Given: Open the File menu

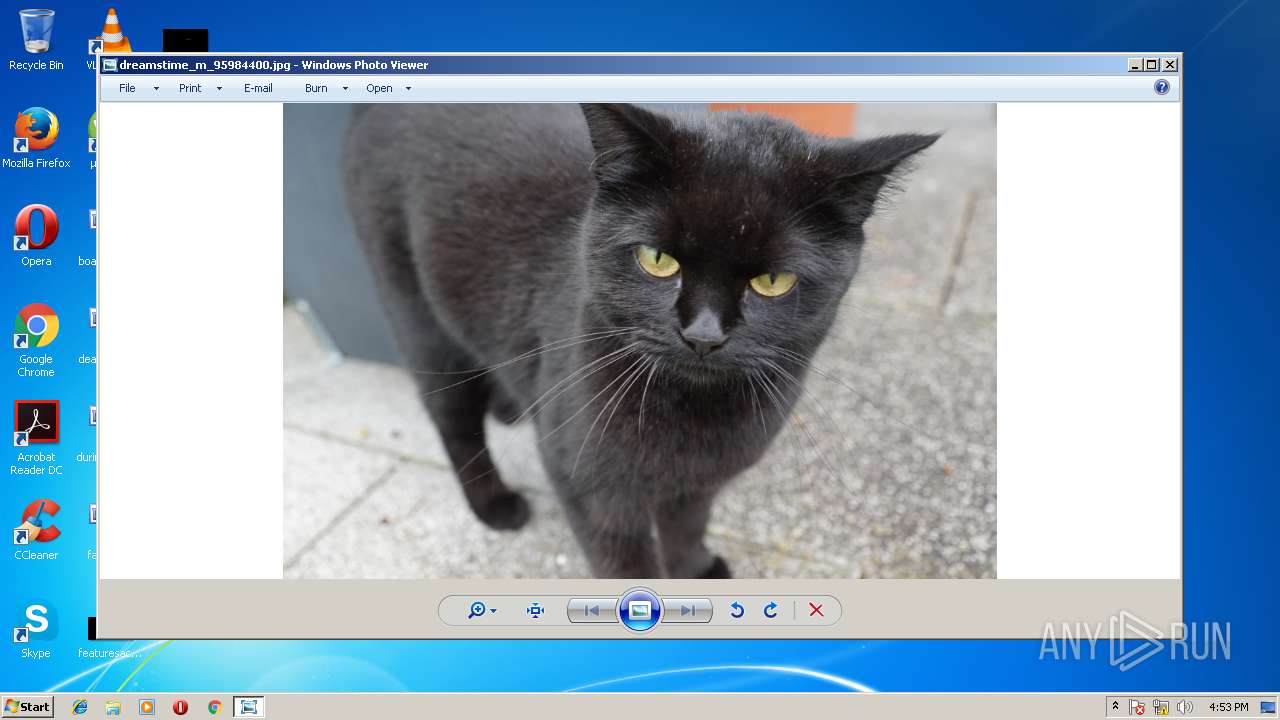Looking at the screenshot, I should [x=127, y=88].
